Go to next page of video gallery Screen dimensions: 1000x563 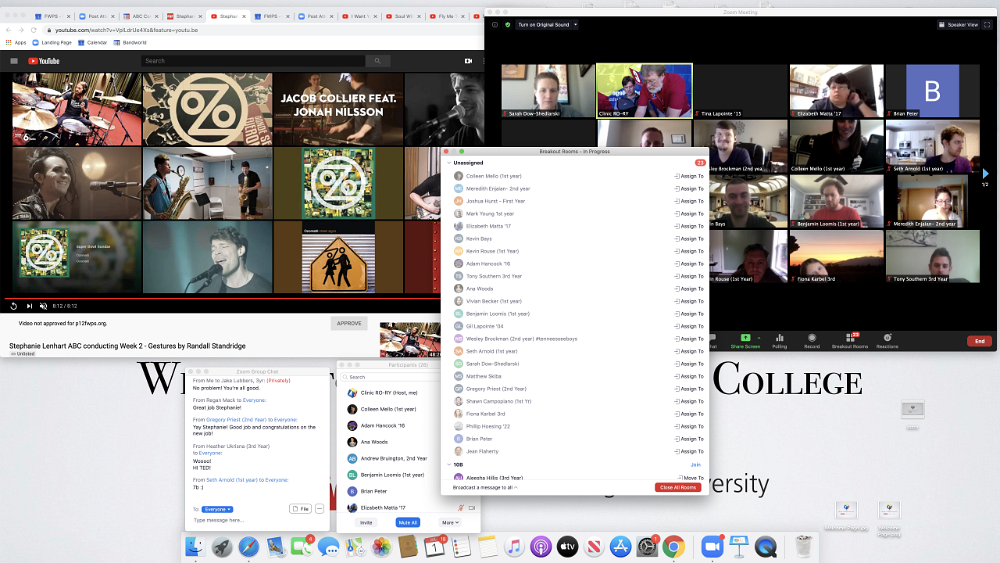pos(985,173)
